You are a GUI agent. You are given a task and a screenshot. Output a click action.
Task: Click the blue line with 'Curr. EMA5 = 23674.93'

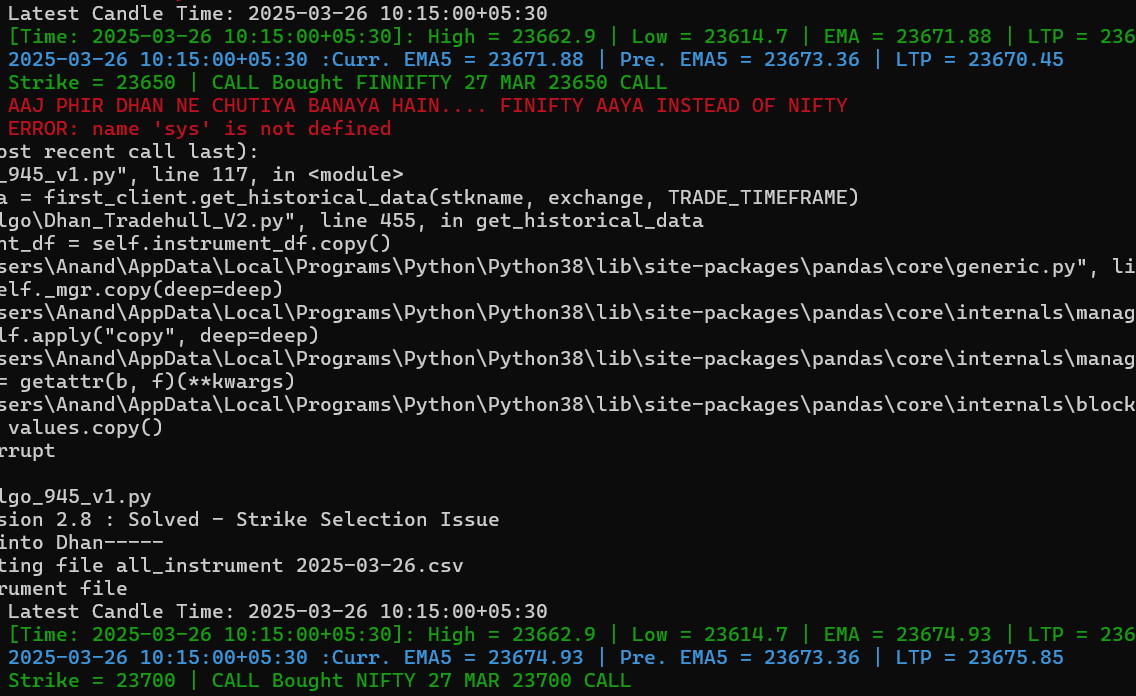click(x=535, y=658)
